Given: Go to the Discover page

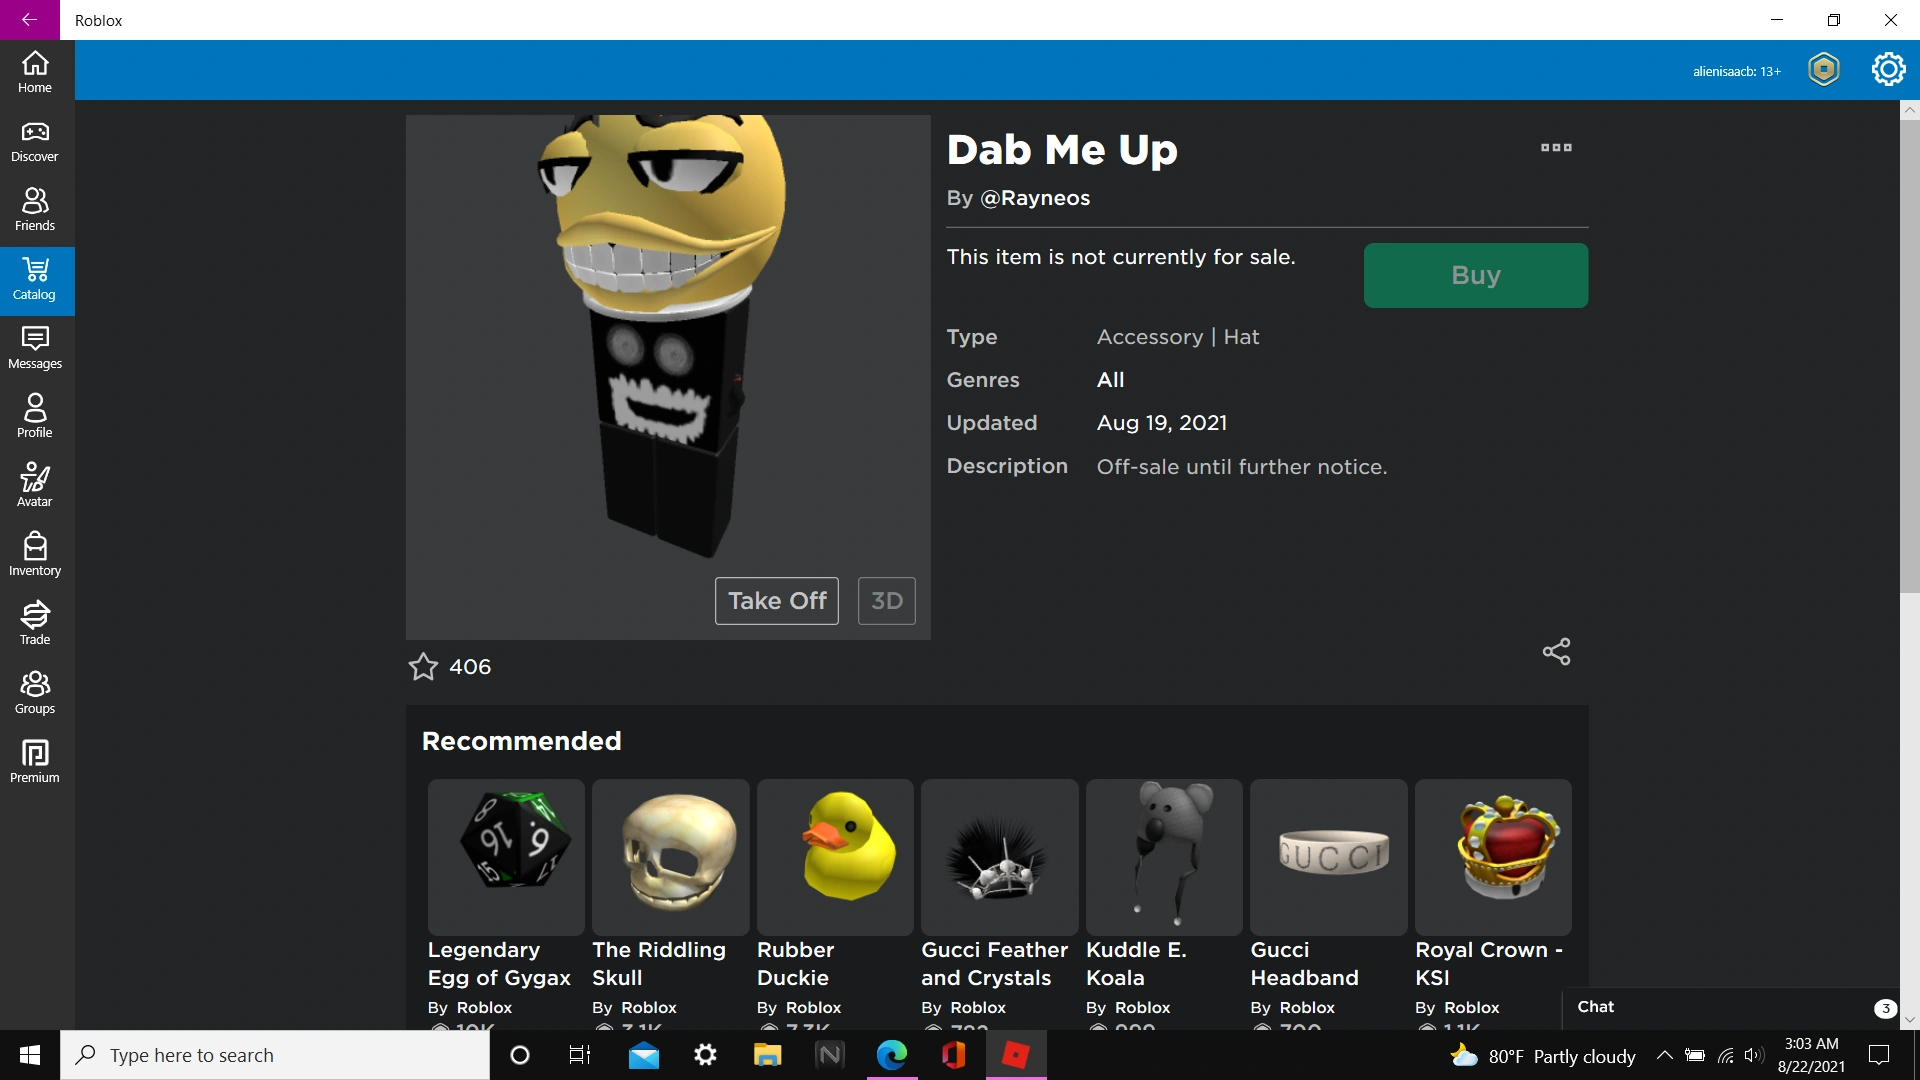Looking at the screenshot, I should pos(35,140).
